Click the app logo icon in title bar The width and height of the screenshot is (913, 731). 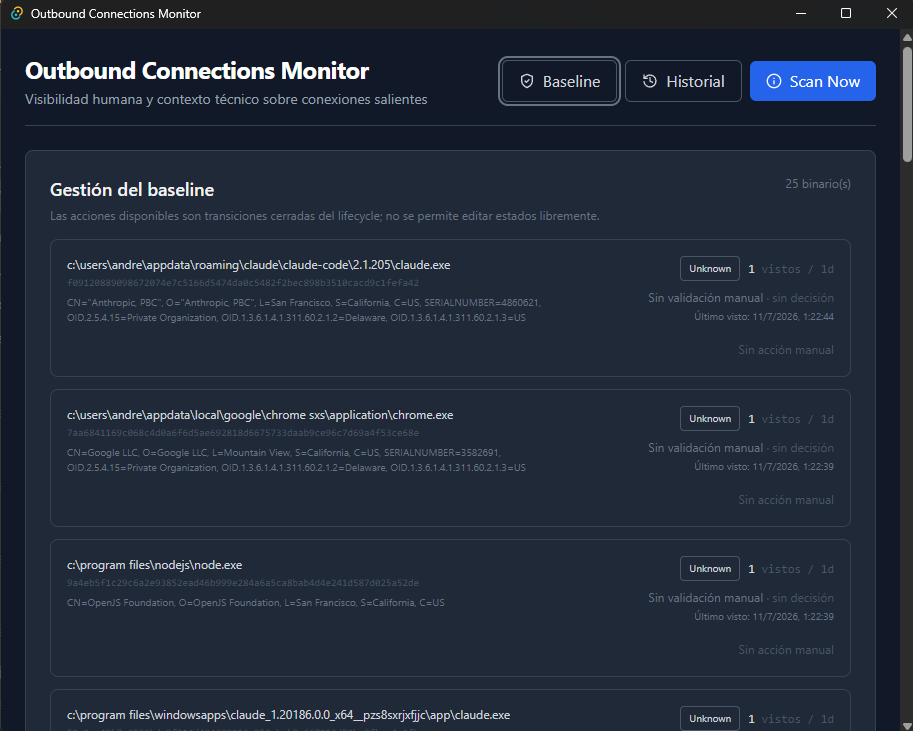[x=17, y=13]
